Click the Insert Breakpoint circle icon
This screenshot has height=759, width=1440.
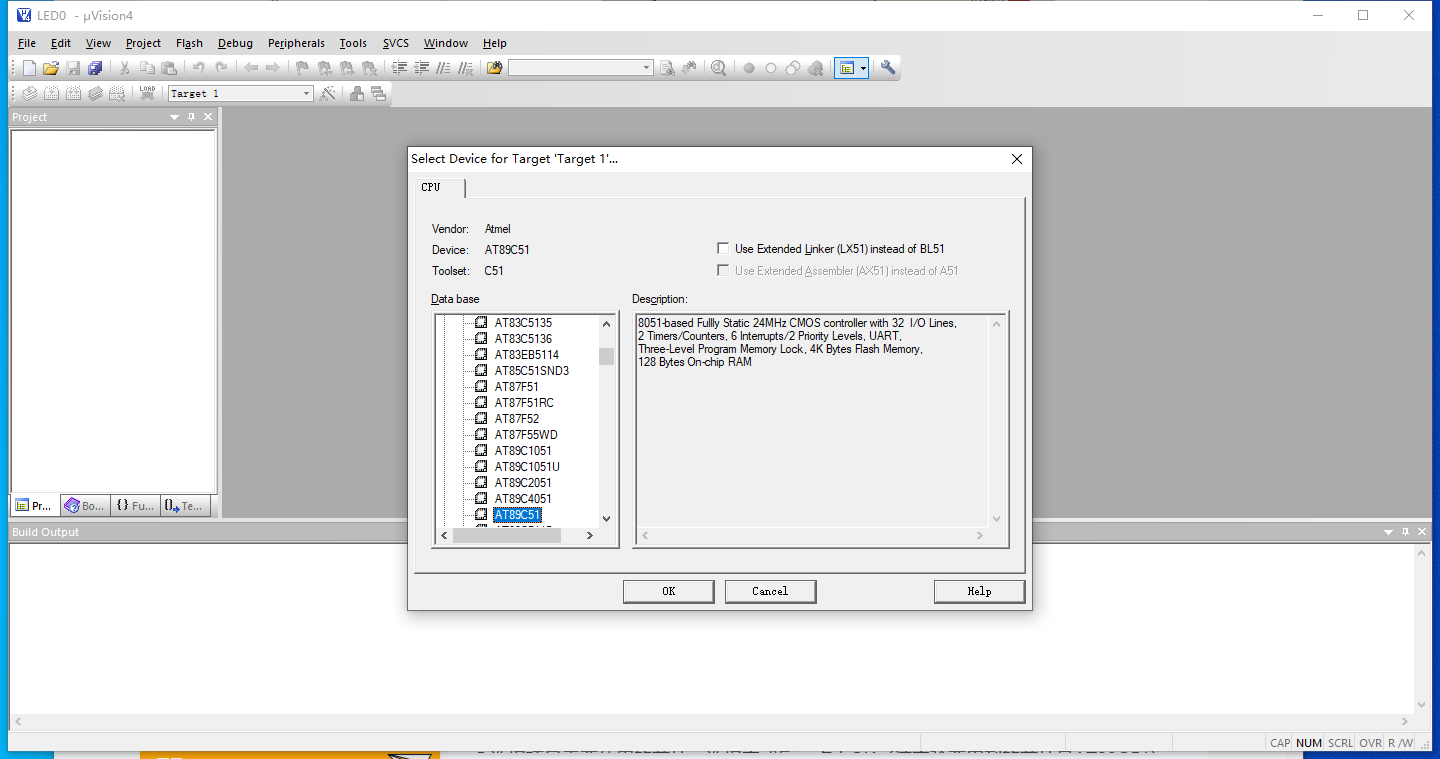click(x=748, y=68)
